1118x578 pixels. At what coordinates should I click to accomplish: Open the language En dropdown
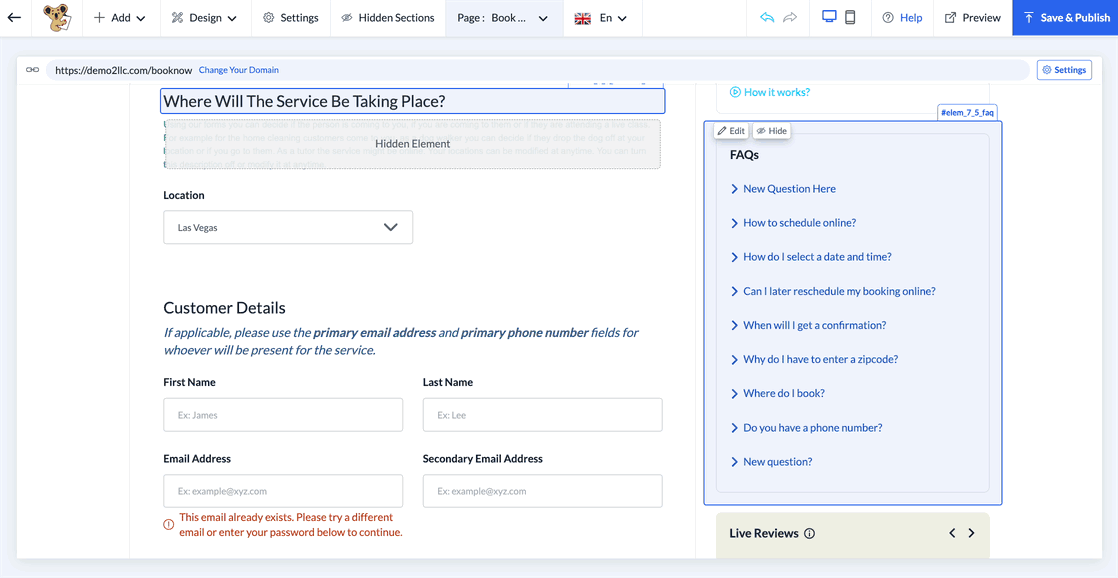coord(601,18)
